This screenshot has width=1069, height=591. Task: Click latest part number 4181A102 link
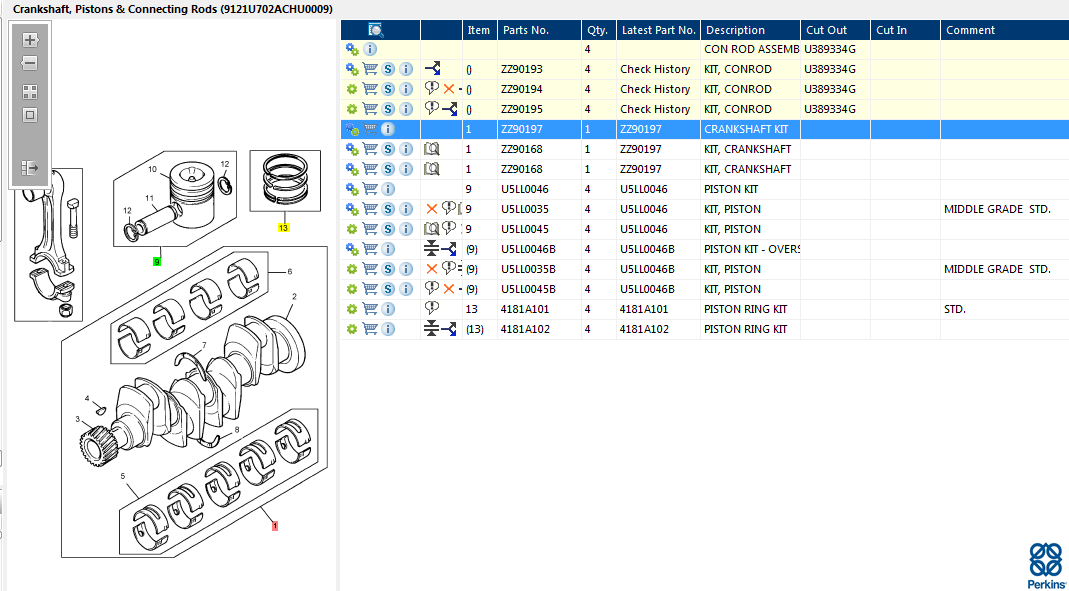[x=644, y=329]
